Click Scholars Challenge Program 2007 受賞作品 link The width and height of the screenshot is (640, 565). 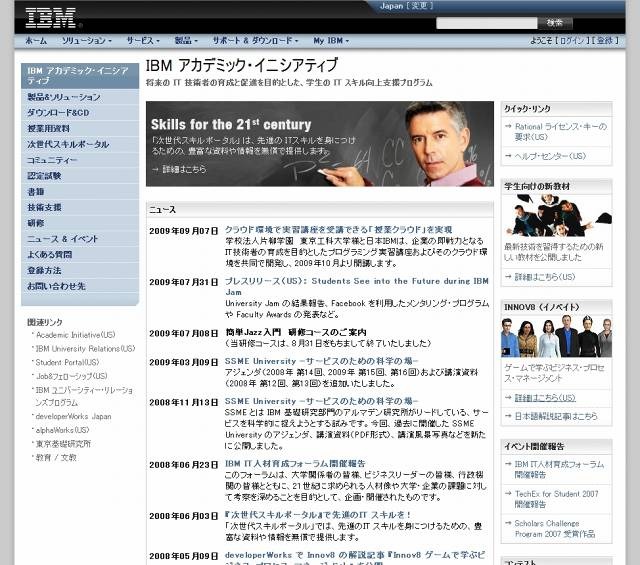pos(555,529)
